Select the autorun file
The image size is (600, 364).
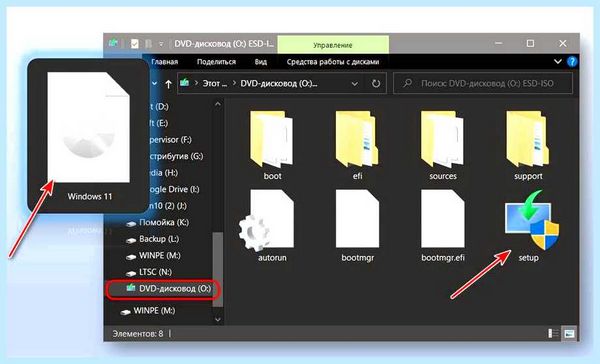point(268,225)
